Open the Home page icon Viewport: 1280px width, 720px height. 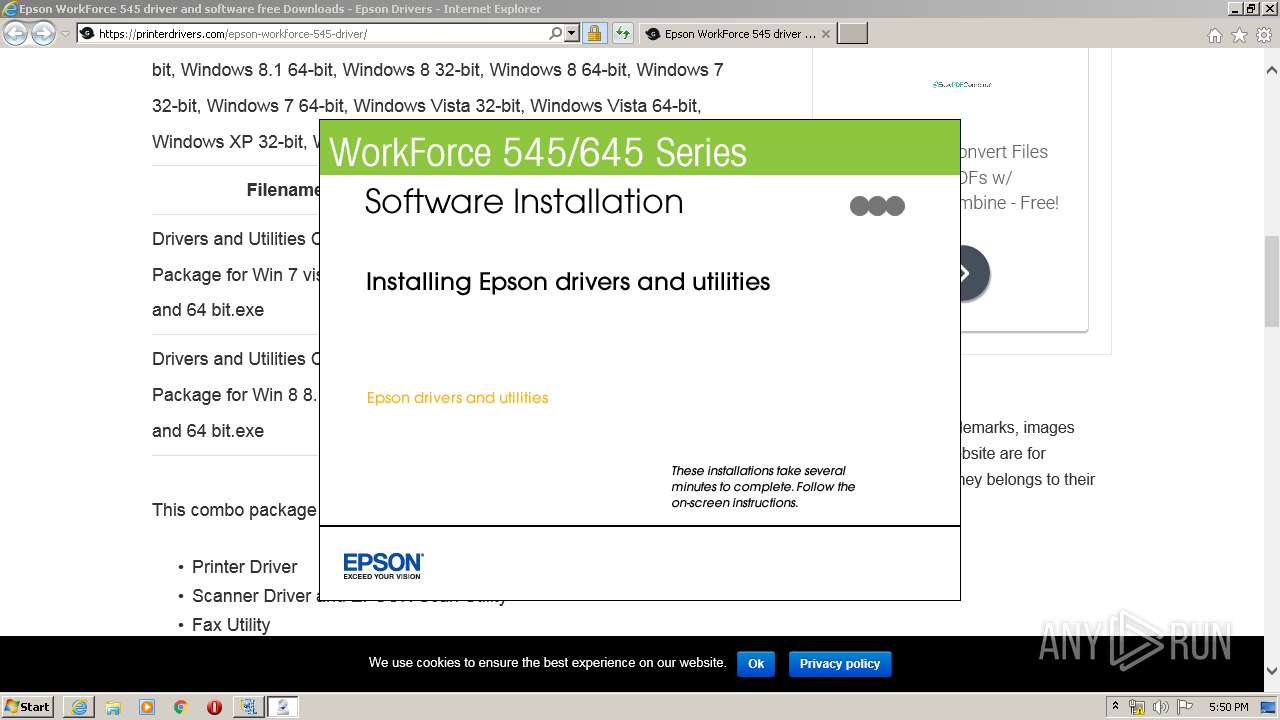pos(1214,35)
